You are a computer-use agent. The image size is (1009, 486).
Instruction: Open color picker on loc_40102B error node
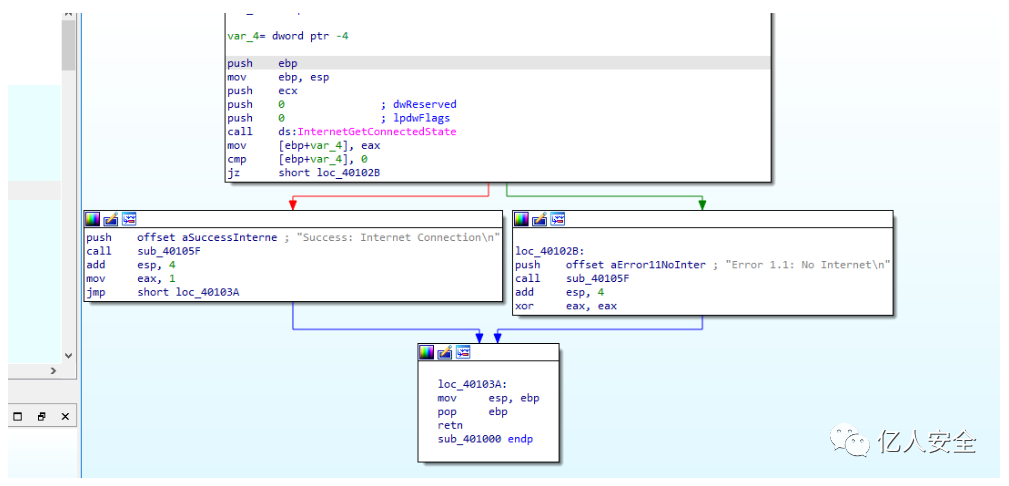(521, 219)
